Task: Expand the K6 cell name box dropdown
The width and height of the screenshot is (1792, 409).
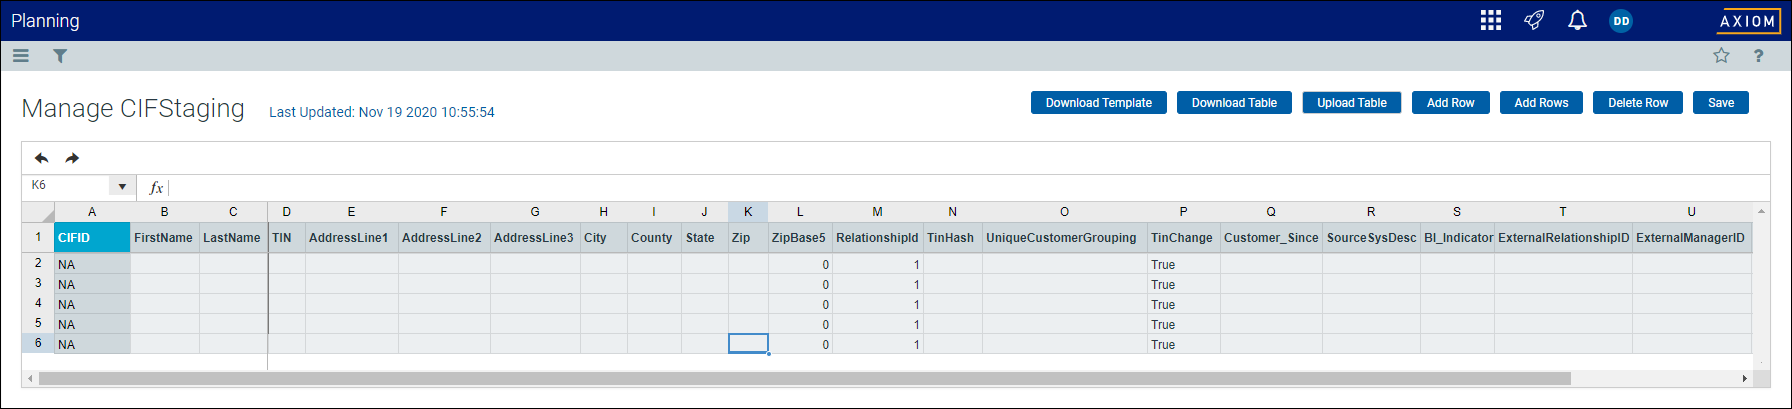Action: pyautogui.click(x=122, y=186)
